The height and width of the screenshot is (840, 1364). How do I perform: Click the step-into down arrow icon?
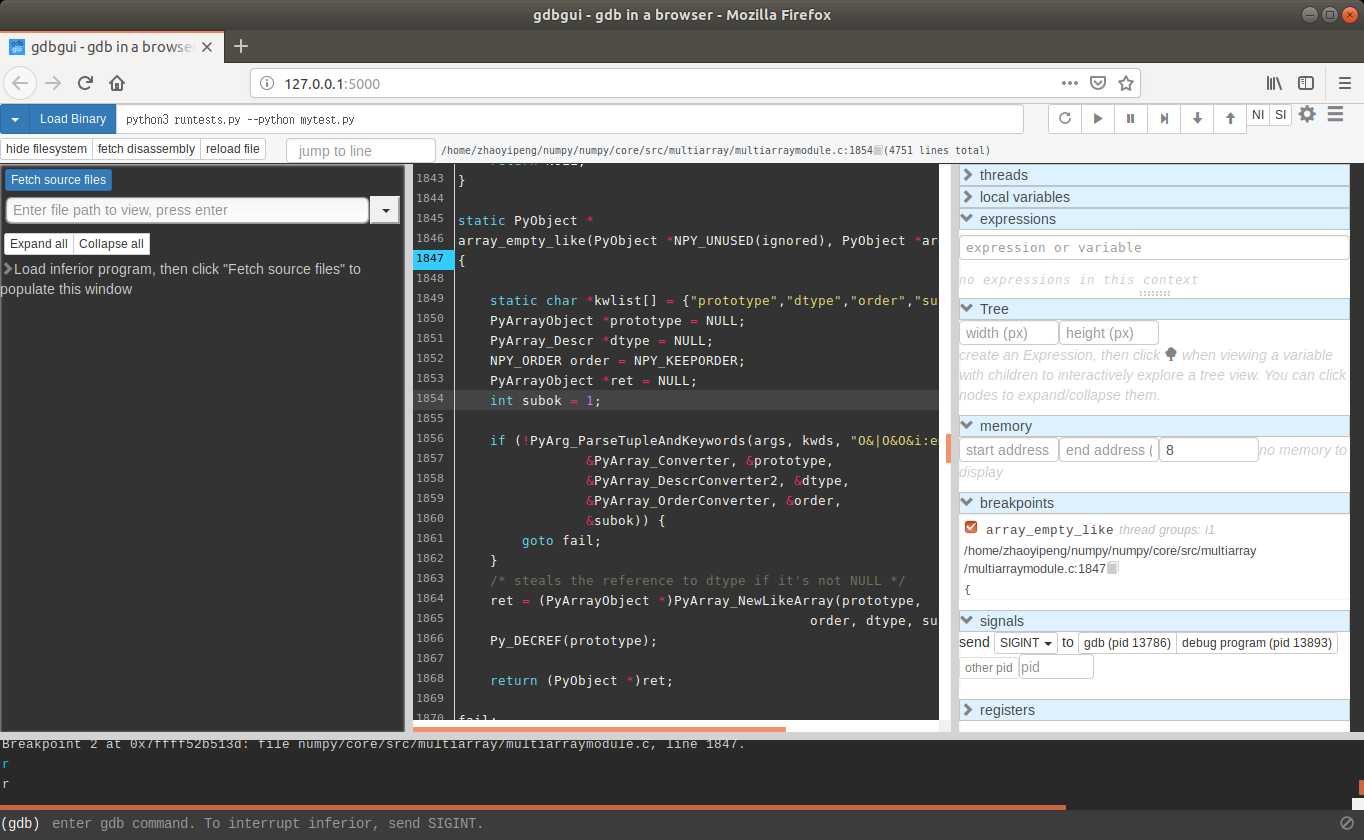tap(1197, 118)
